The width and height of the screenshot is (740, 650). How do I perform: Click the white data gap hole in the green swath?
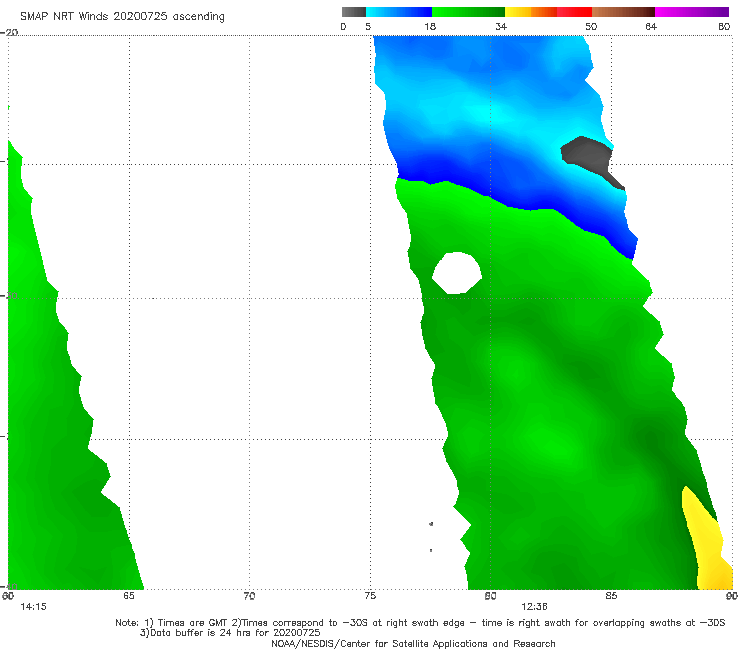(457, 273)
